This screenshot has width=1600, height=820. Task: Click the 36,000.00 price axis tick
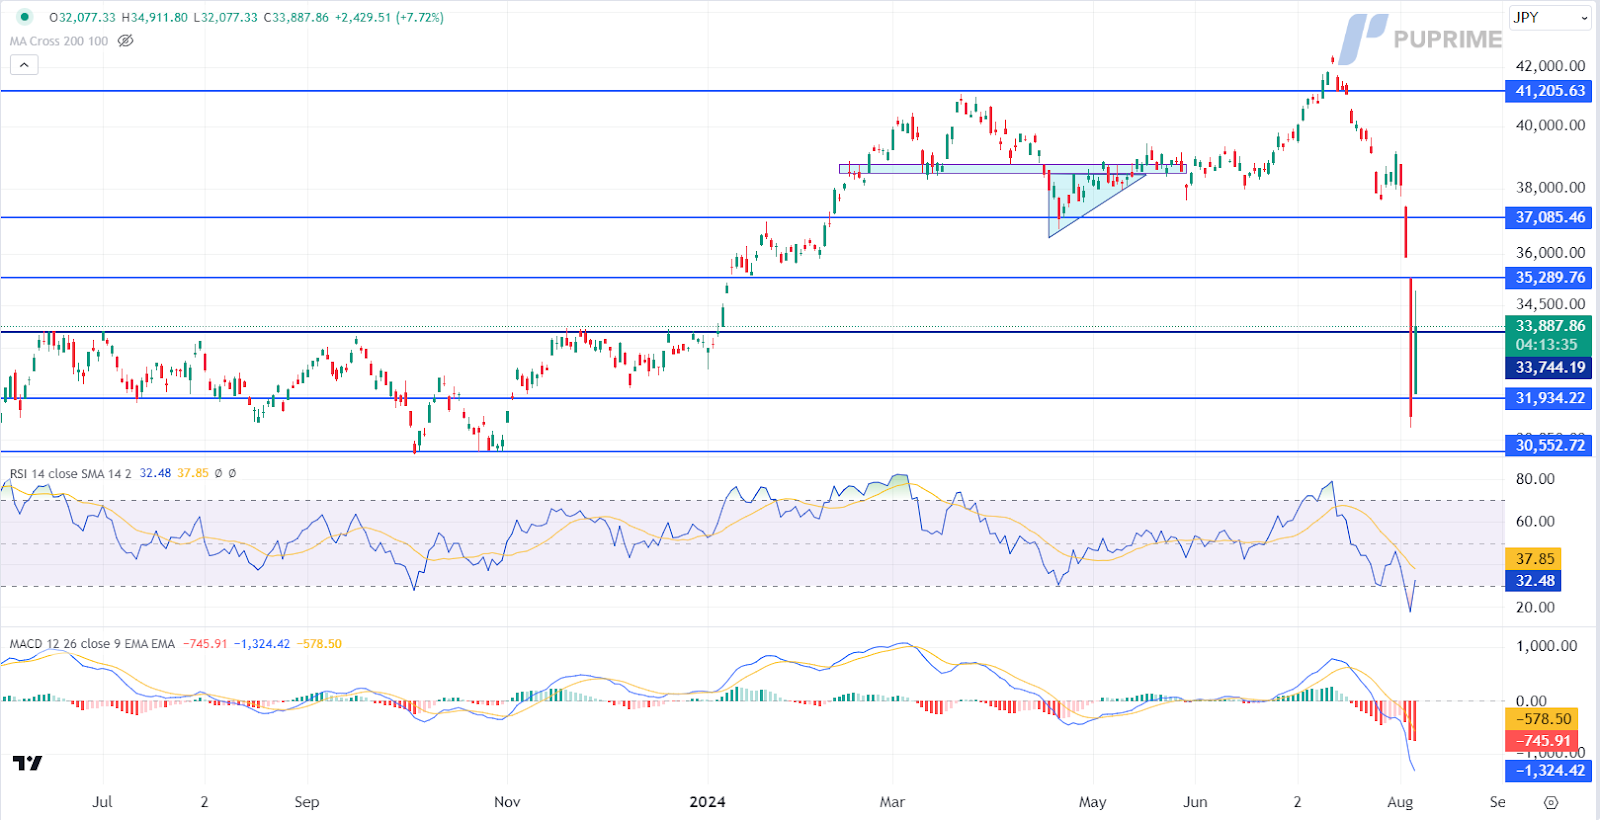(x=1550, y=253)
